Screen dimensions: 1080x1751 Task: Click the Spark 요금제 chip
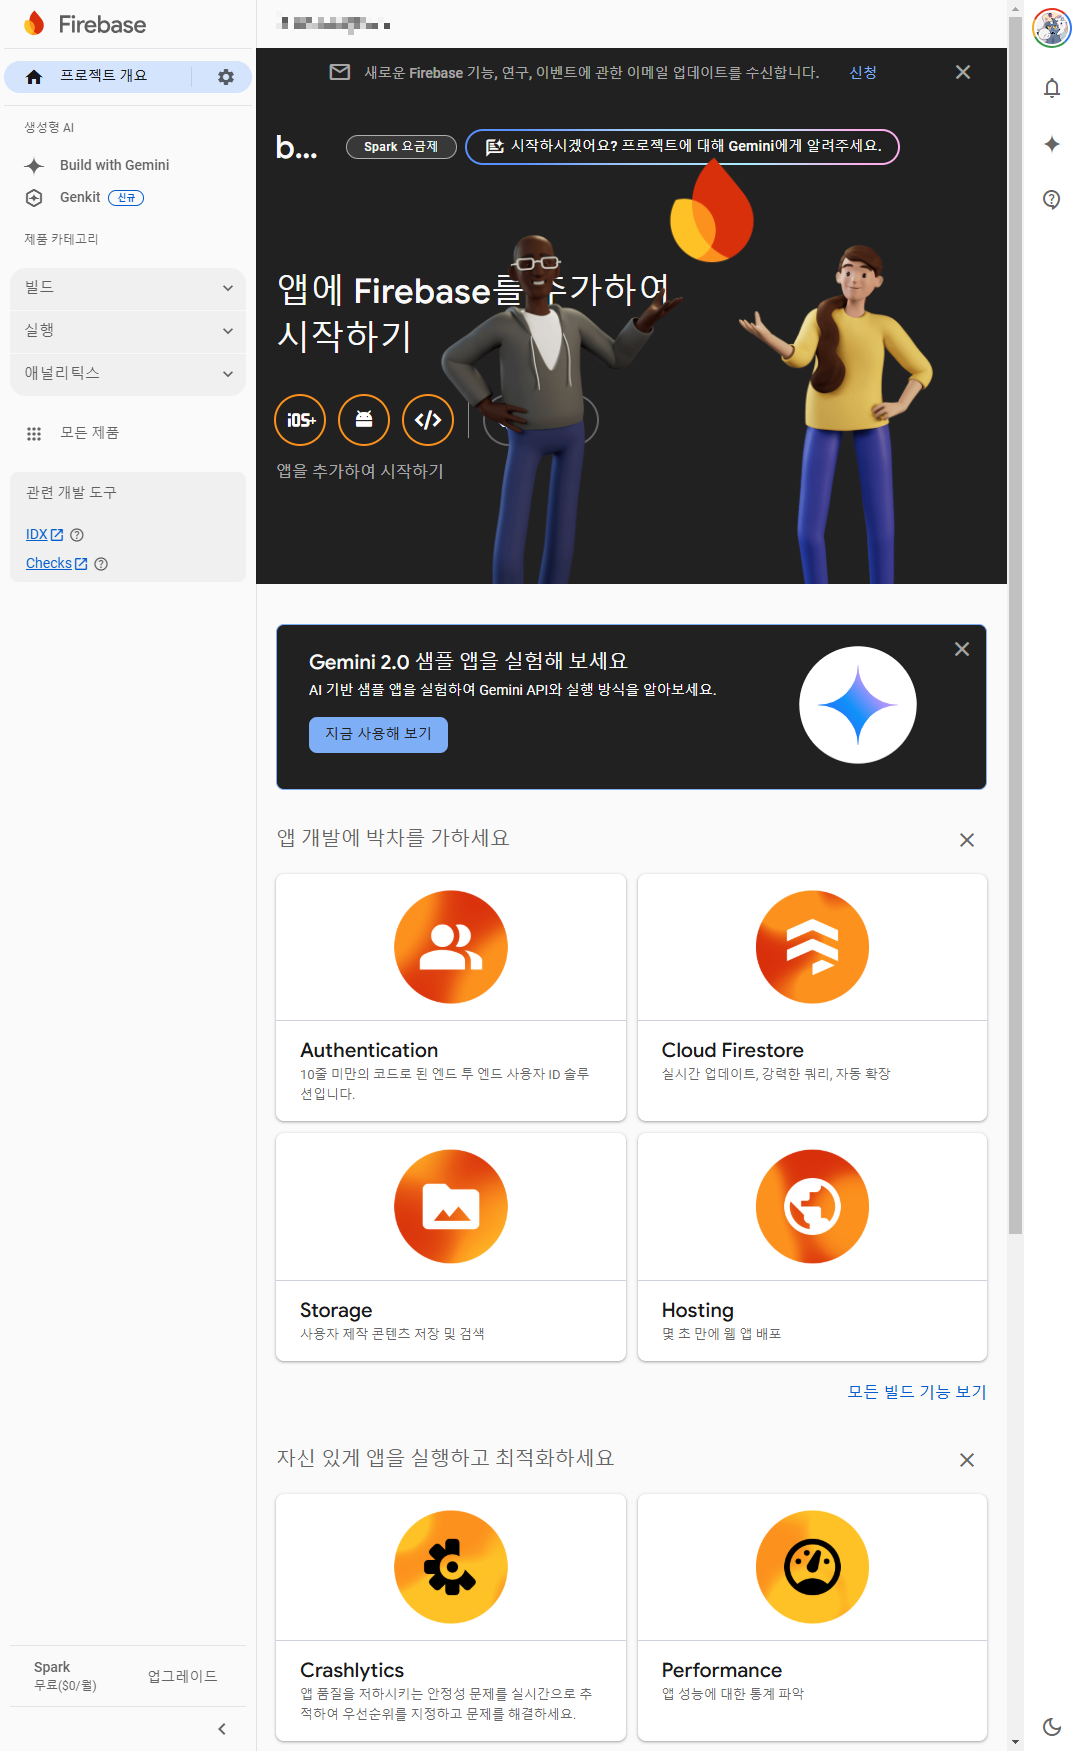pyautogui.click(x=401, y=147)
